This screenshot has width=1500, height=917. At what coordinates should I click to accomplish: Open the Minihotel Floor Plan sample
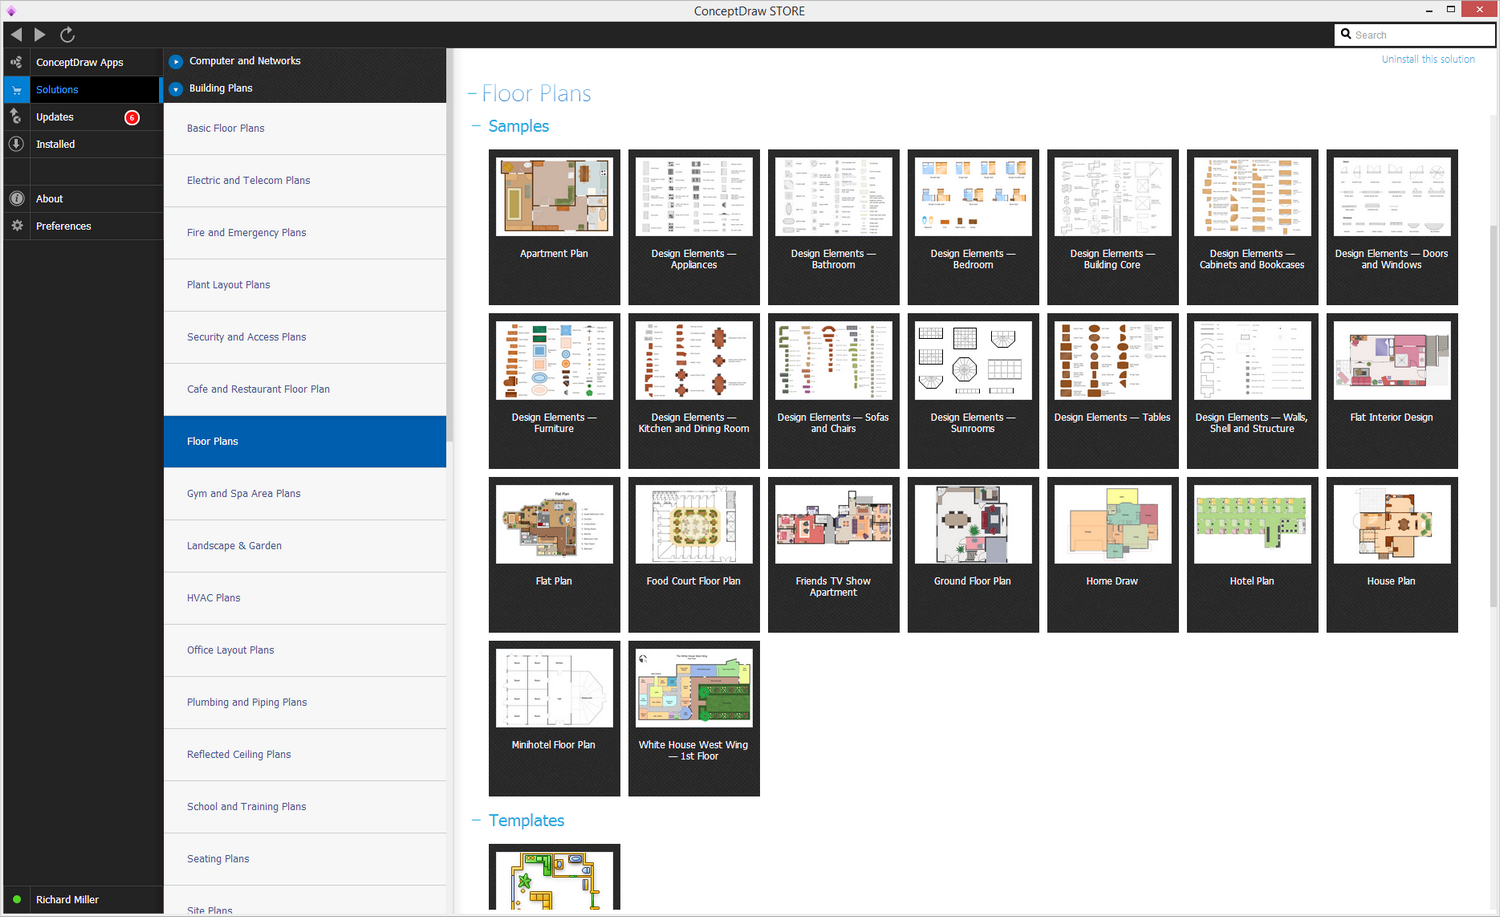[x=554, y=719]
